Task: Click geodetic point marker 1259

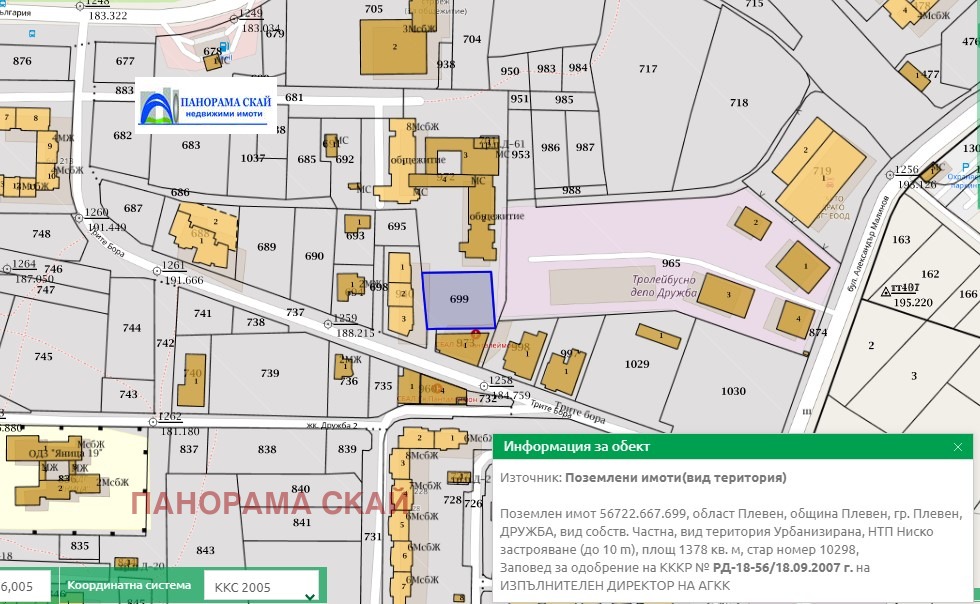Action: point(328,325)
